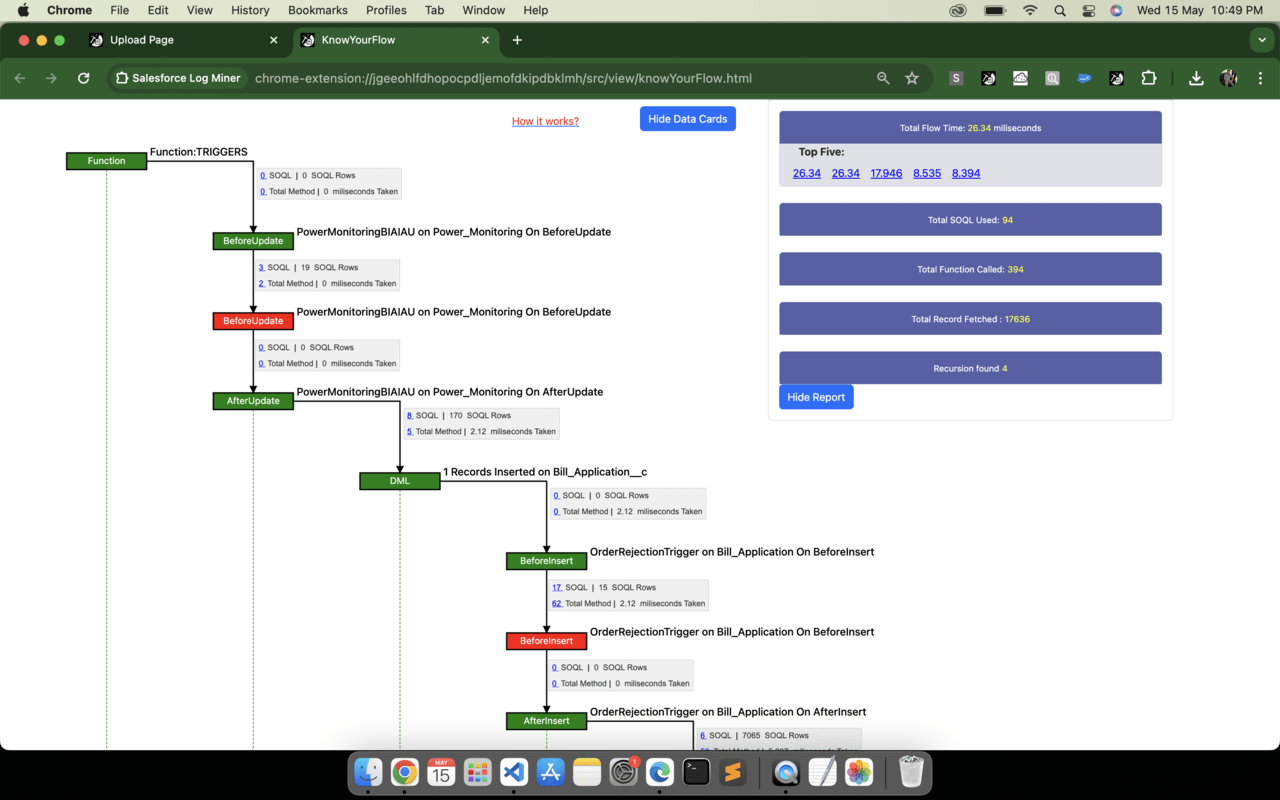Click the bookmark star in the address bar
This screenshot has width=1280, height=800.
coord(911,77)
